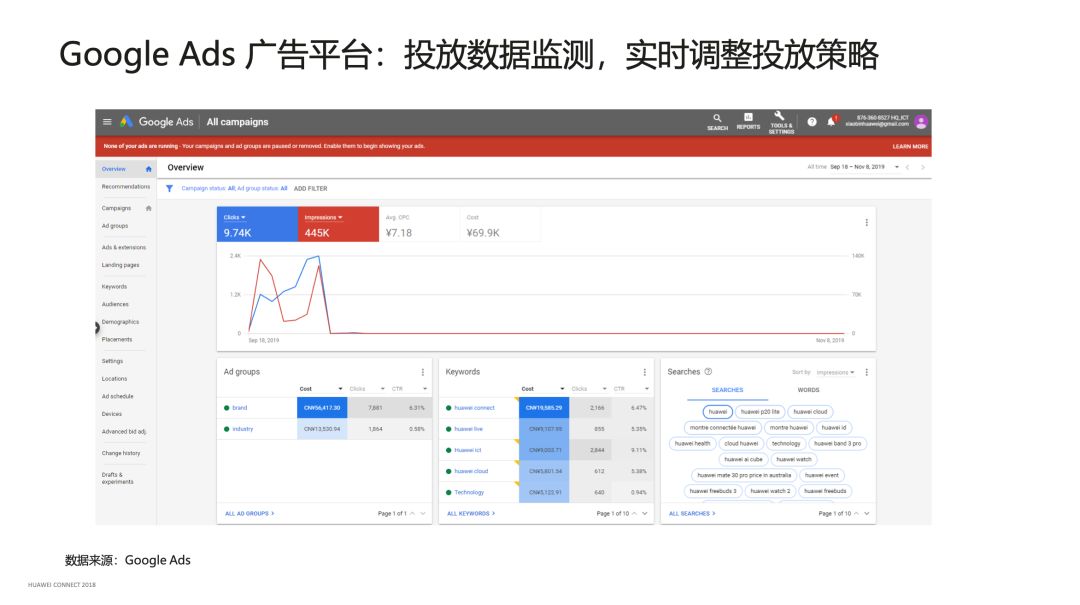Switch to the WORDS tab
Screen dimensions: 1080x605
(x=809, y=390)
